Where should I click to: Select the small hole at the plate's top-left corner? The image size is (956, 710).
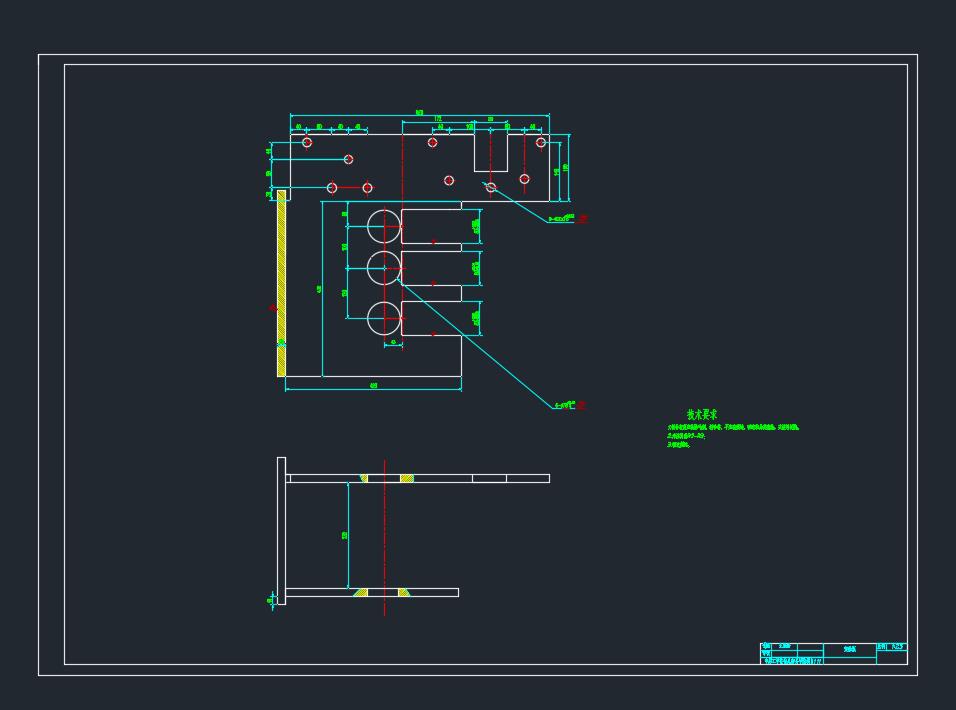point(307,142)
